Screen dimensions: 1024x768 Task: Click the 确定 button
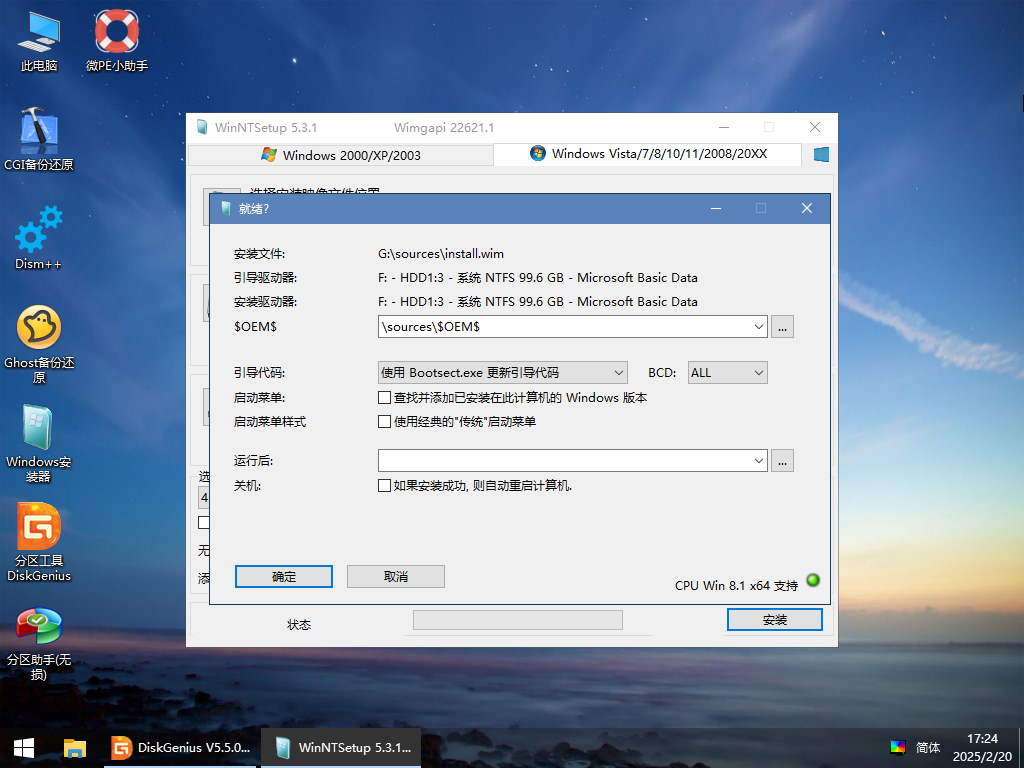coord(284,577)
